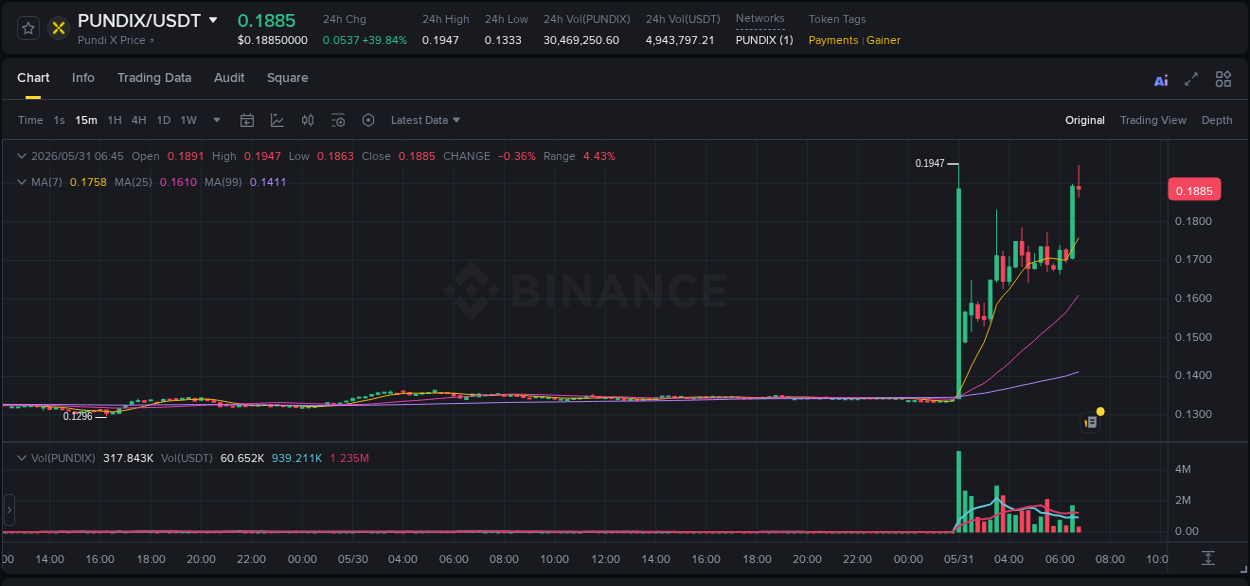The width and height of the screenshot is (1250, 586).
Task: Click the MA(7) value 0.1758
Action: pos(88,182)
